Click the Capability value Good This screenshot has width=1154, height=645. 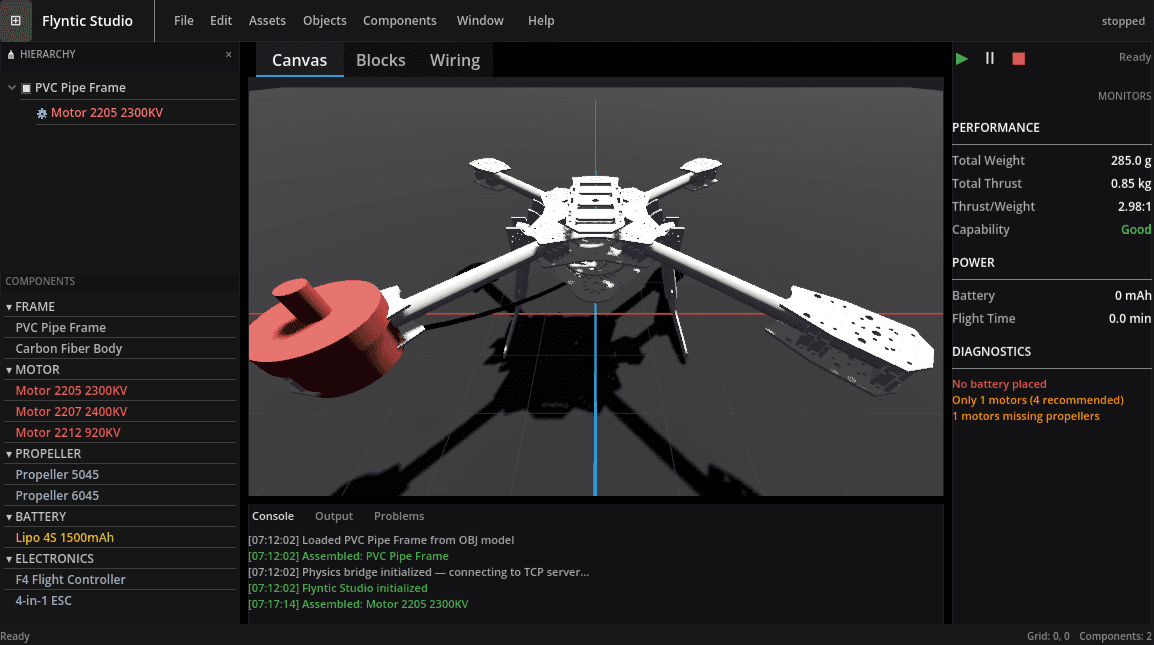coord(1136,230)
